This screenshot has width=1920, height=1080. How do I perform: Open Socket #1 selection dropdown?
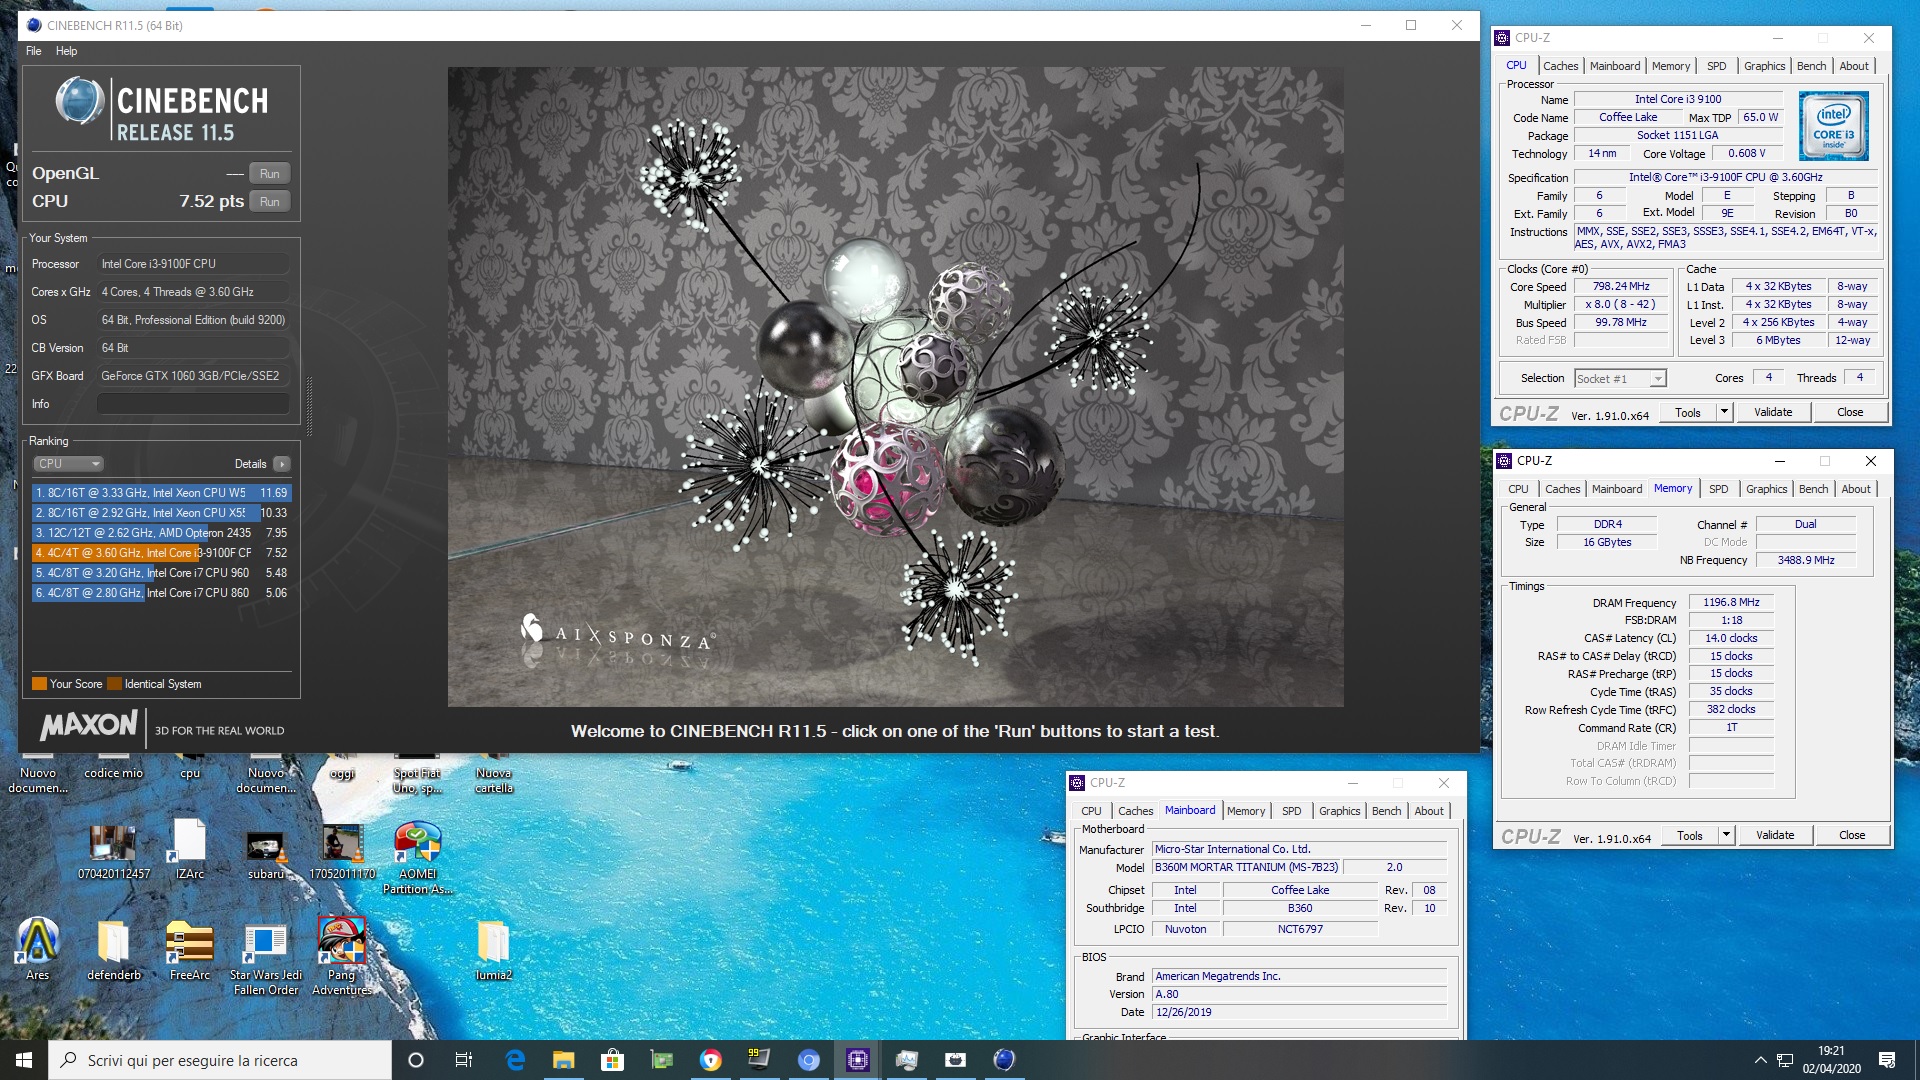[x=1620, y=379]
